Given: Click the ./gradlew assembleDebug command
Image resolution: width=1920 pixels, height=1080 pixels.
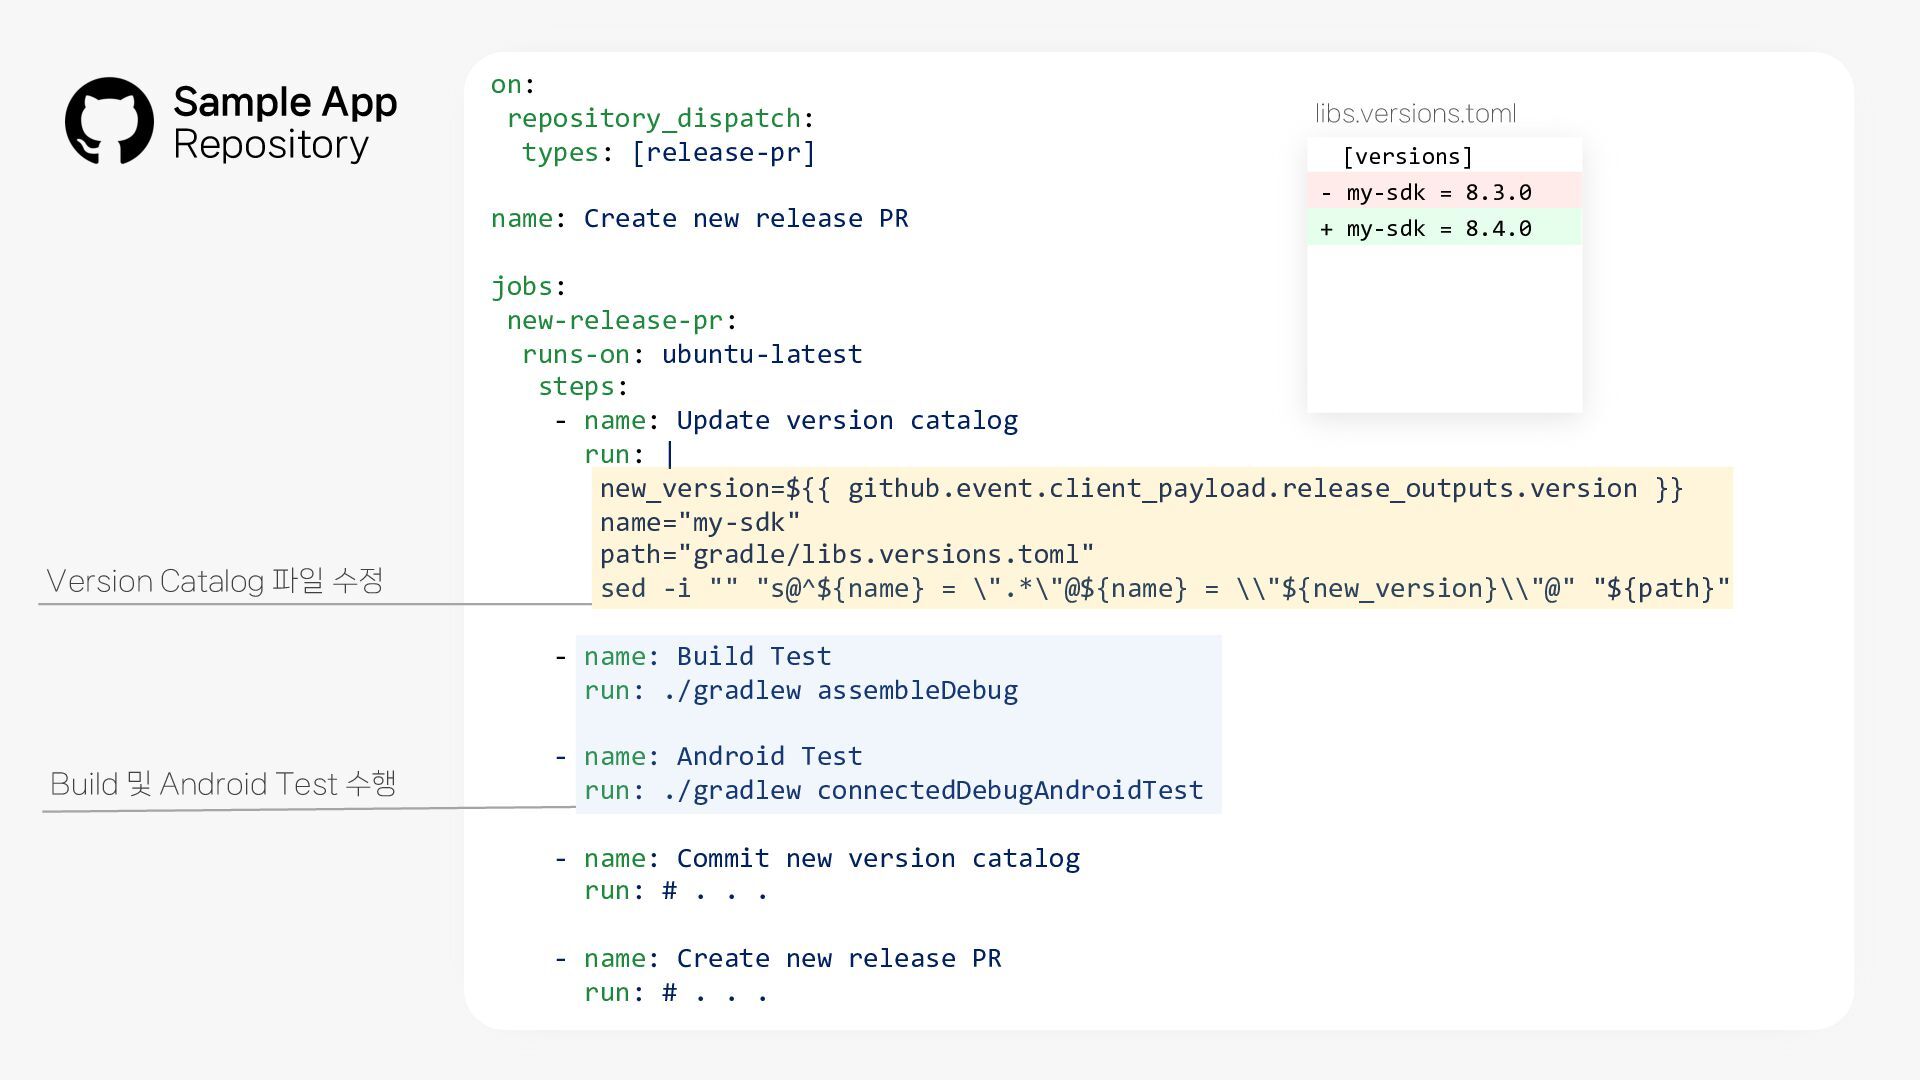Looking at the screenshot, I should coord(840,691).
